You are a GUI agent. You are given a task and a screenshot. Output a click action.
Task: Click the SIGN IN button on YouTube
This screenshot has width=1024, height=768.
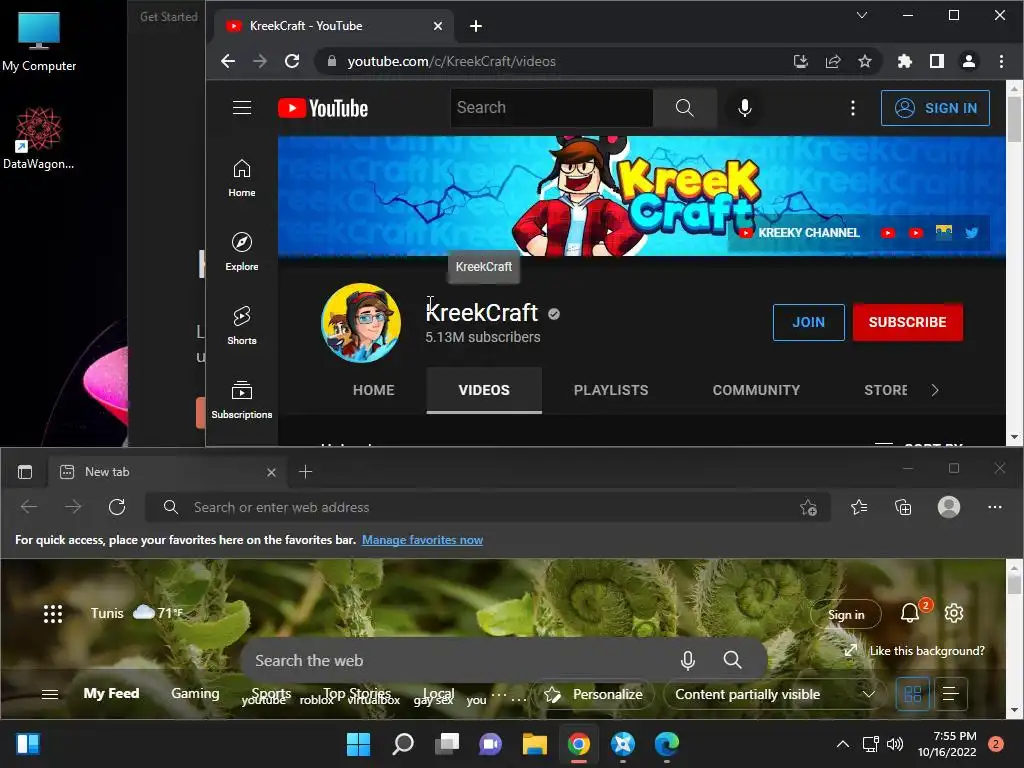[x=935, y=108]
